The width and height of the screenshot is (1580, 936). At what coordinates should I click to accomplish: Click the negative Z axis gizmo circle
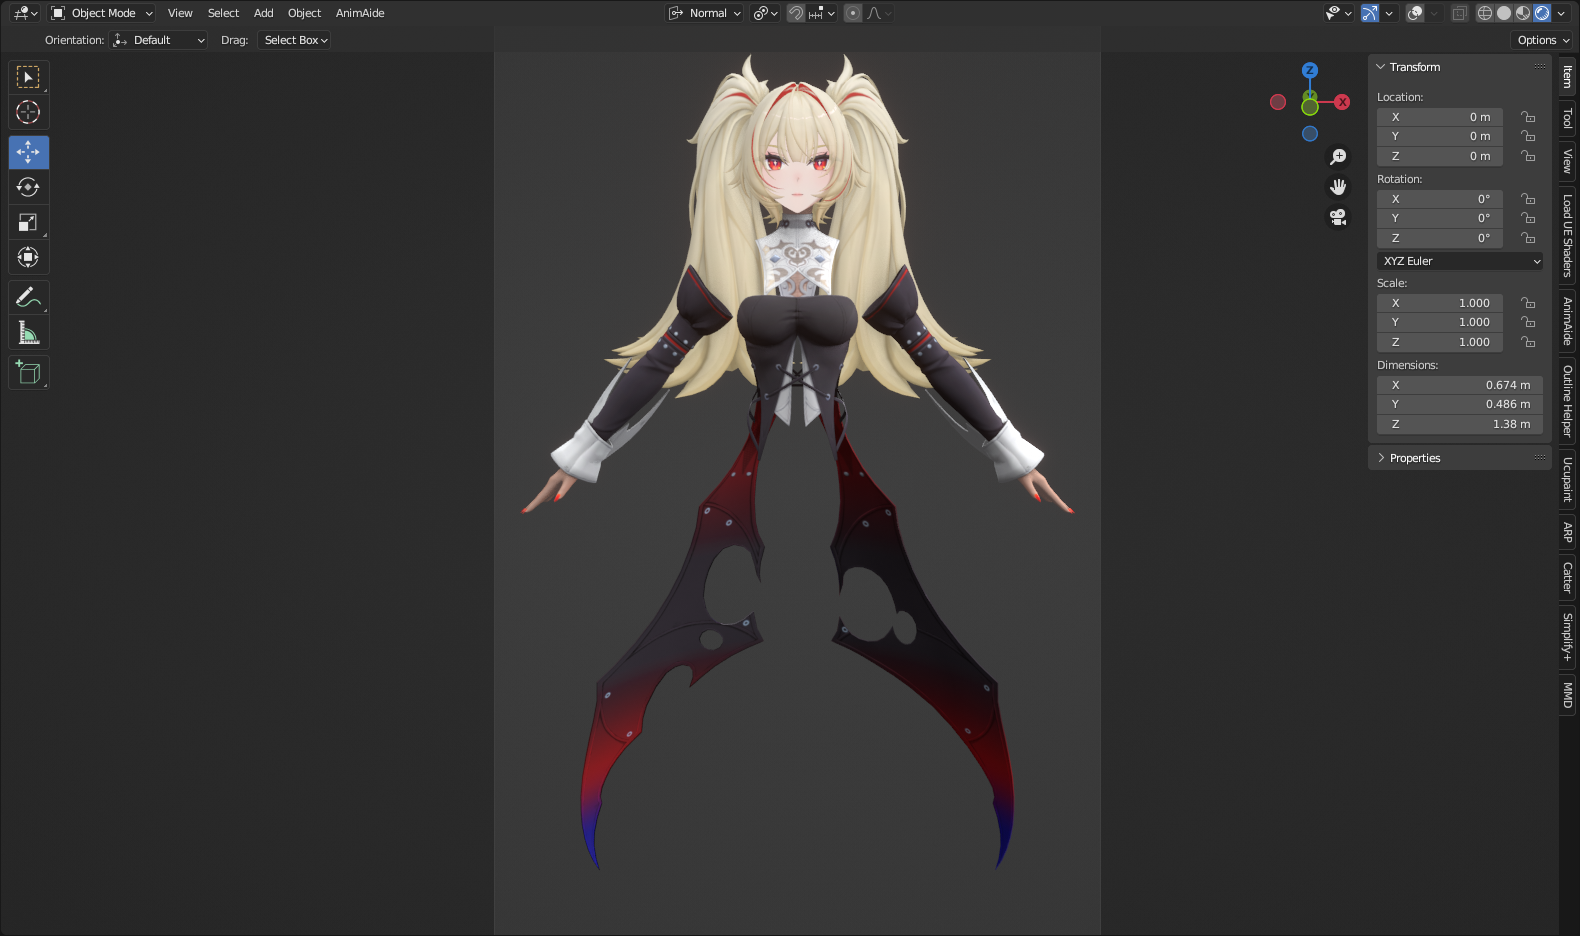(1310, 134)
